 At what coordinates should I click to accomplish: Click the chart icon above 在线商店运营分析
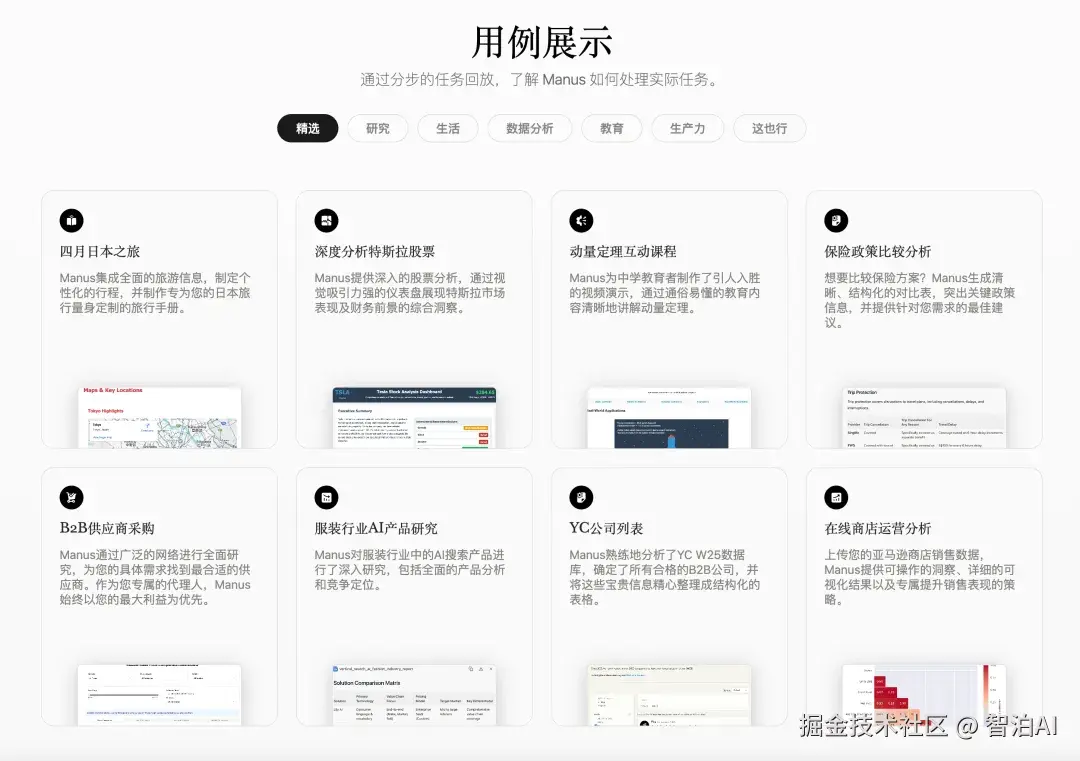(836, 497)
